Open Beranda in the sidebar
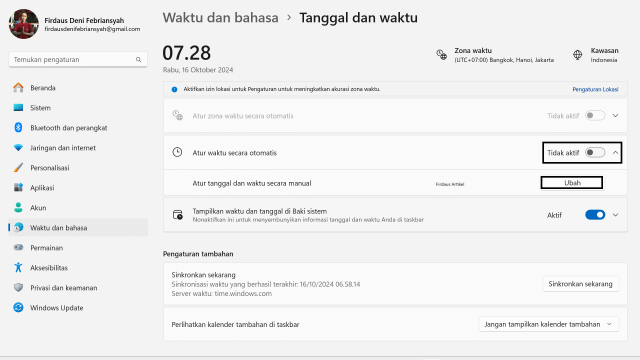640x360 pixels. point(78,88)
